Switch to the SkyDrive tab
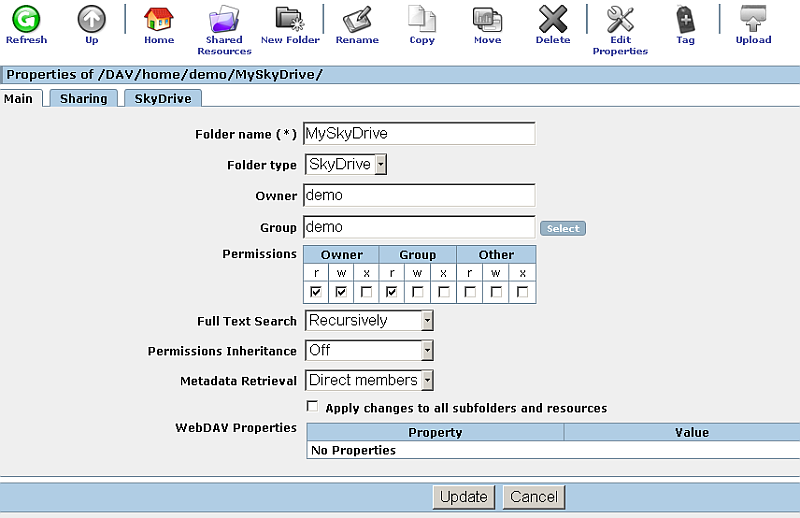Image resolution: width=800 pixels, height=518 pixels. pos(162,98)
